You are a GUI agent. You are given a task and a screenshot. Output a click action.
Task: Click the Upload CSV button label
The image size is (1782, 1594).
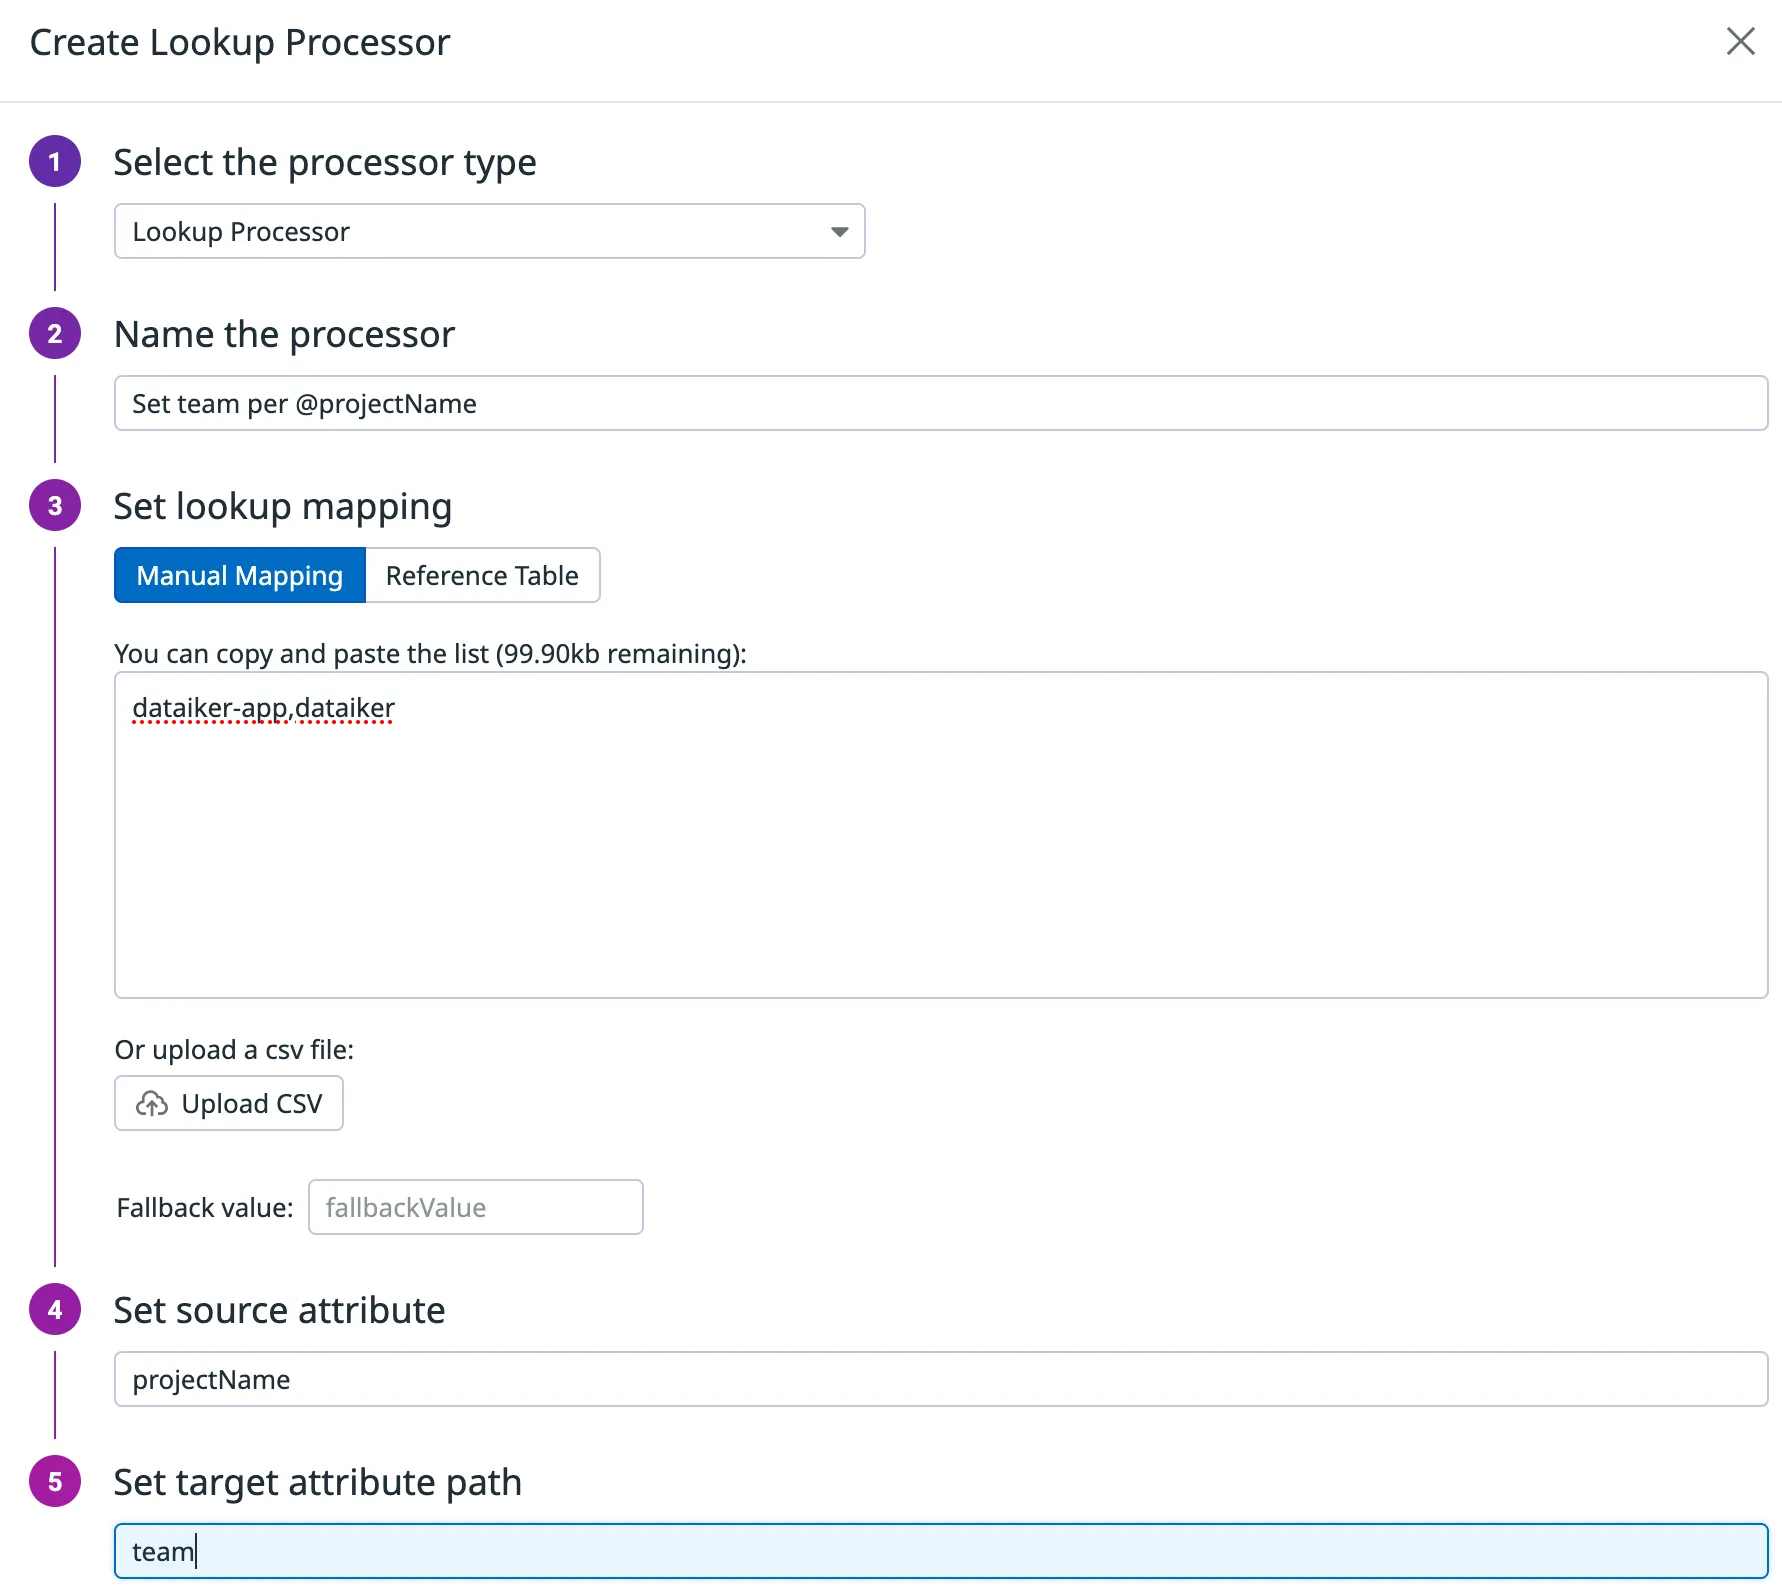point(251,1104)
